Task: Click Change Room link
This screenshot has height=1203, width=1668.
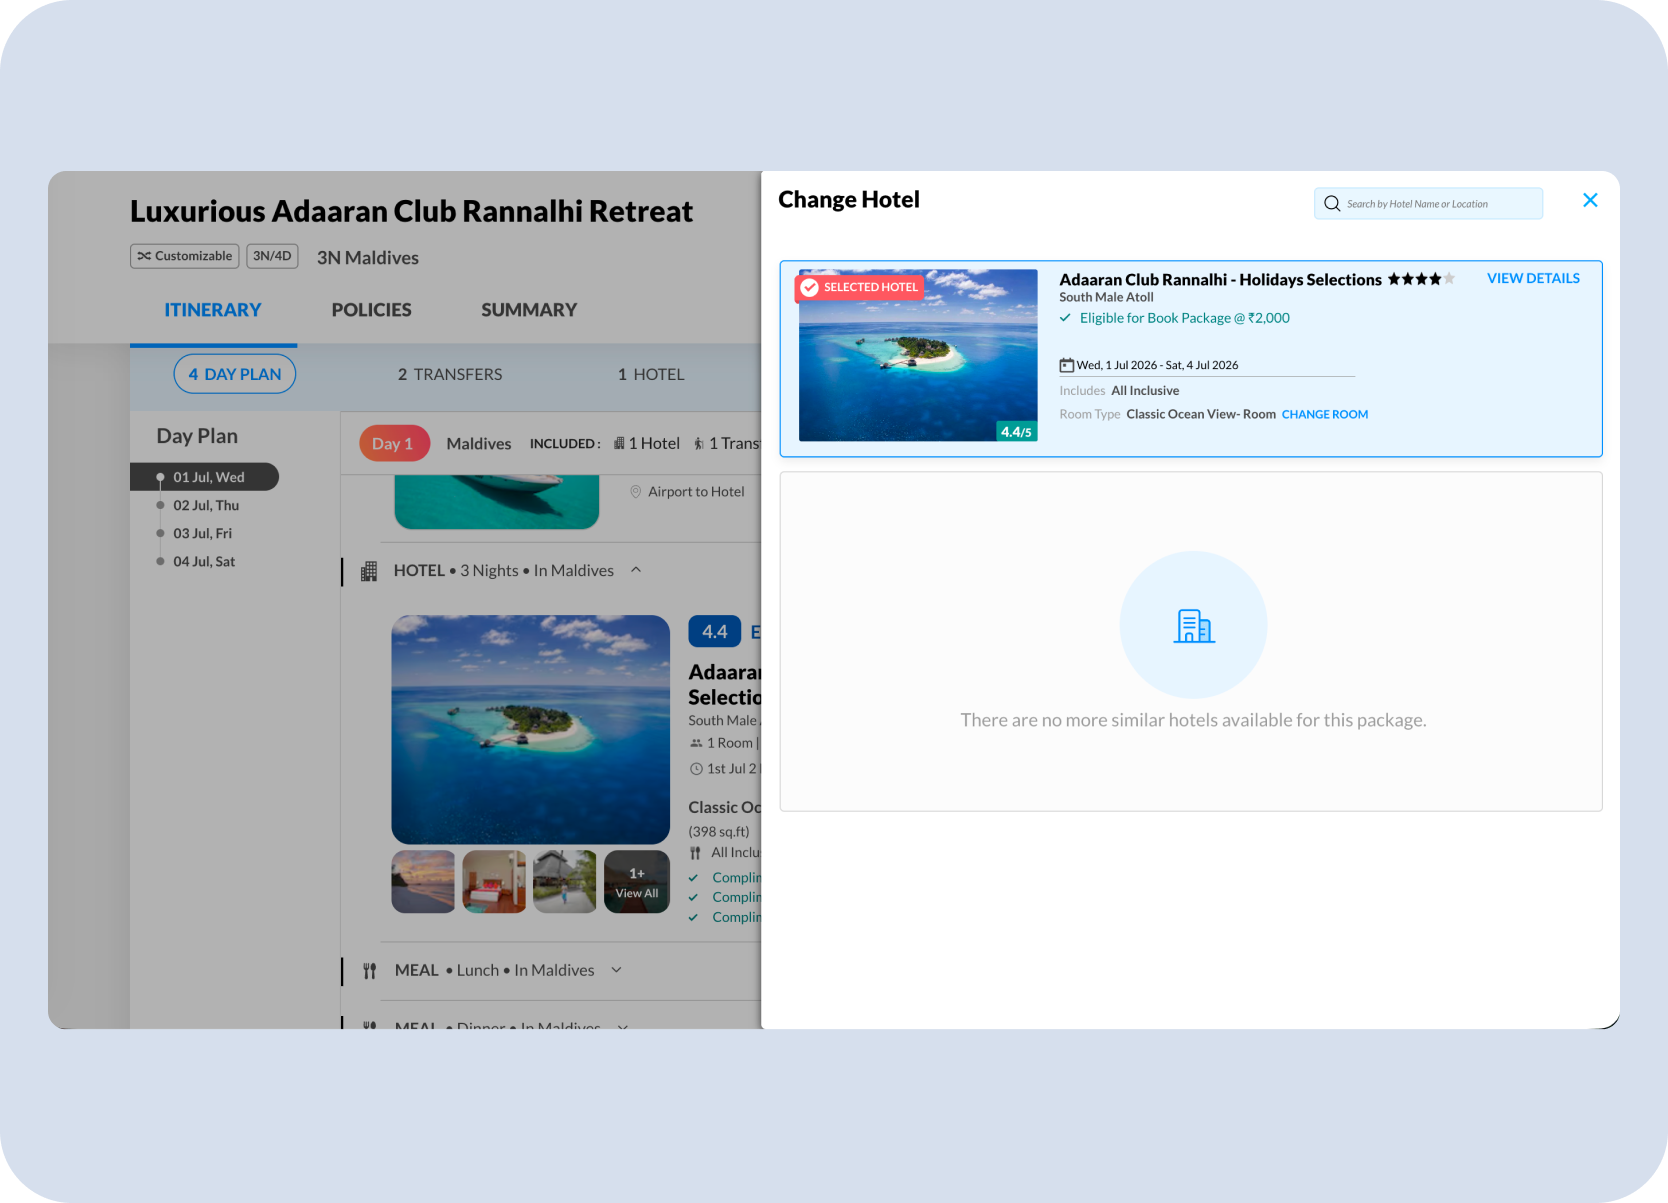Action: pos(1325,414)
